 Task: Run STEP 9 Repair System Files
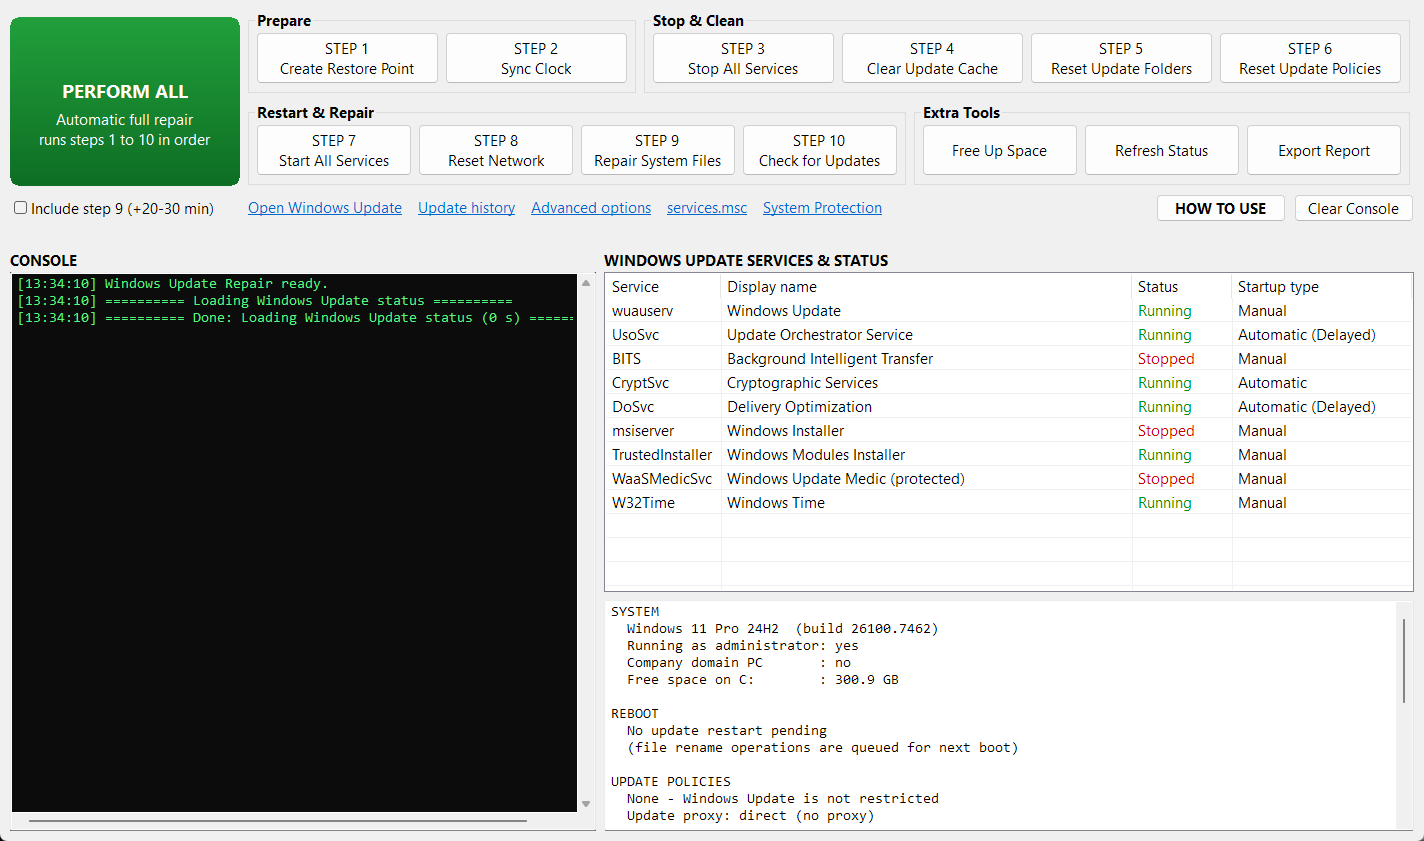658,150
